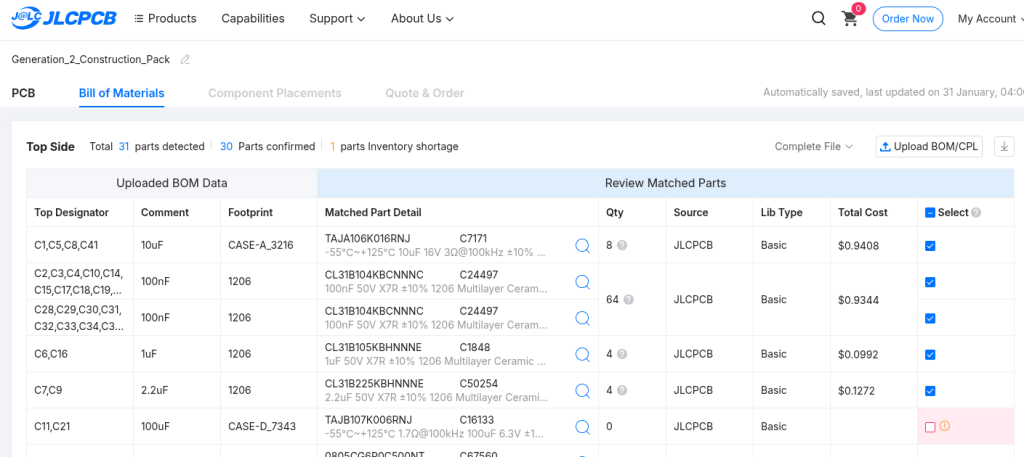This screenshot has width=1024, height=457.
Task: Click warning icon on C11,C21 row
Action: pyautogui.click(x=945, y=426)
